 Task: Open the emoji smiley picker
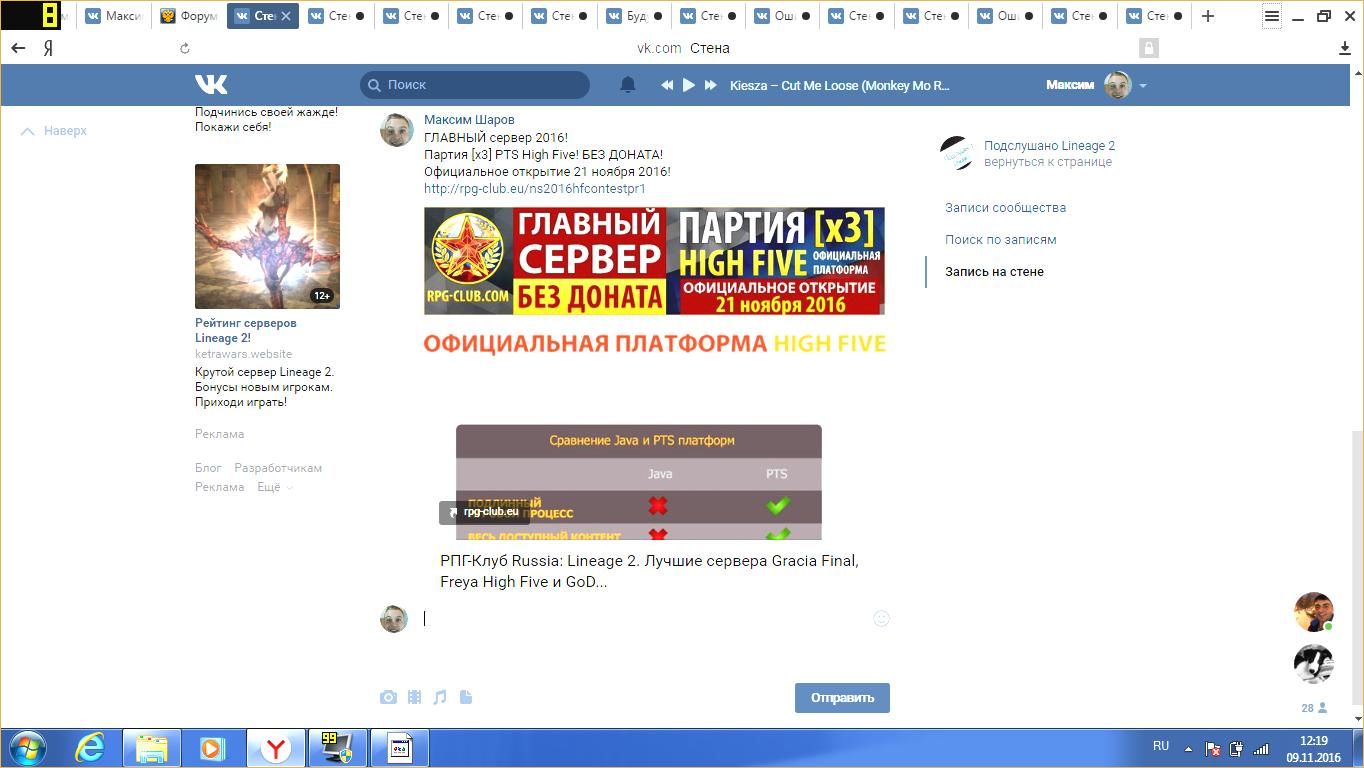coord(881,619)
